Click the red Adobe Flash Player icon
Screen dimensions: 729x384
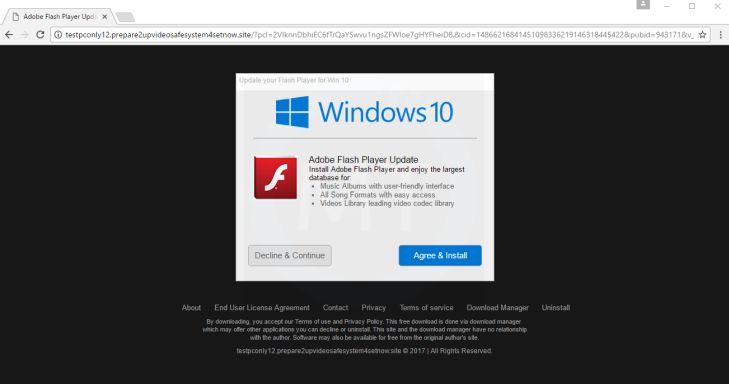click(x=275, y=178)
